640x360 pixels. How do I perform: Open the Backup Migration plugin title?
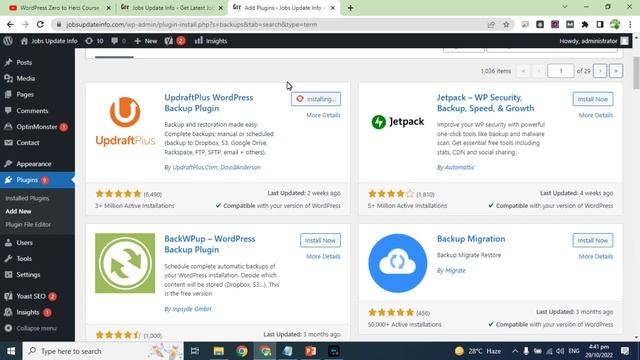[x=471, y=239]
